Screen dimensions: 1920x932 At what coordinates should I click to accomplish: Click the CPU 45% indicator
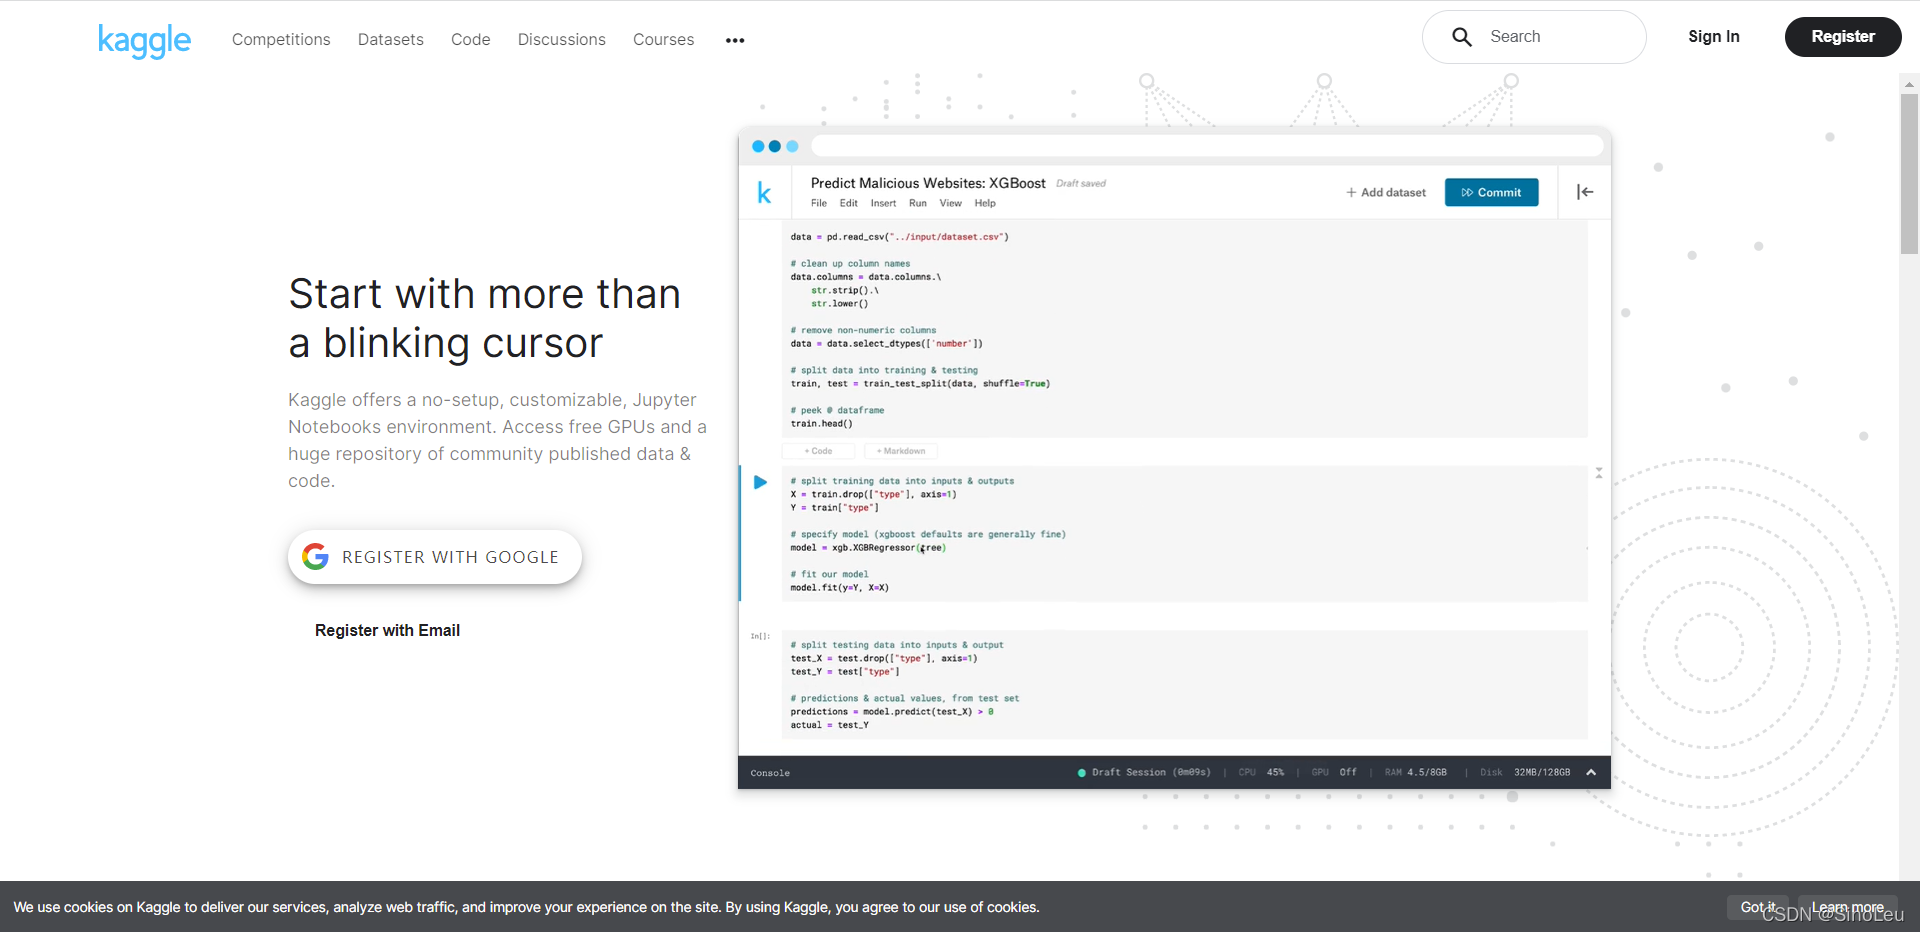click(1261, 772)
